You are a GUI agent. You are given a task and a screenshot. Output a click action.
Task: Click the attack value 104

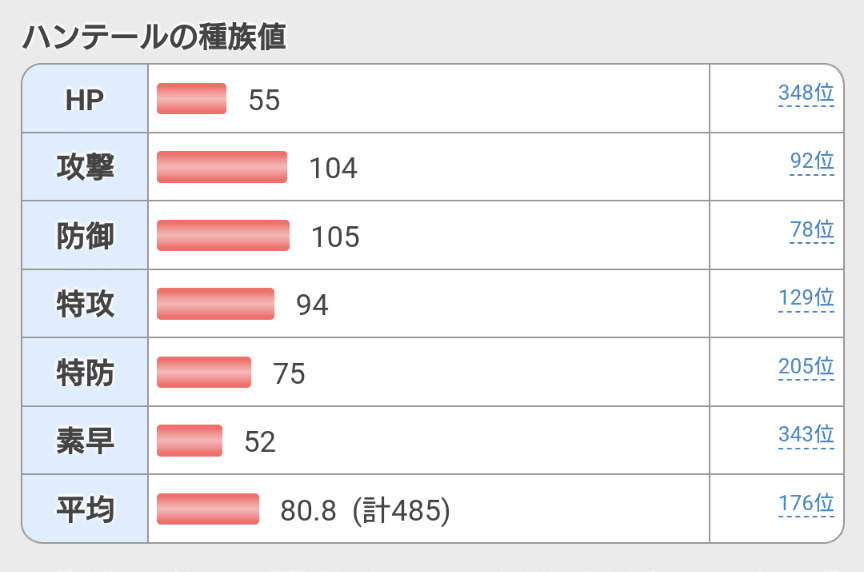tap(333, 168)
